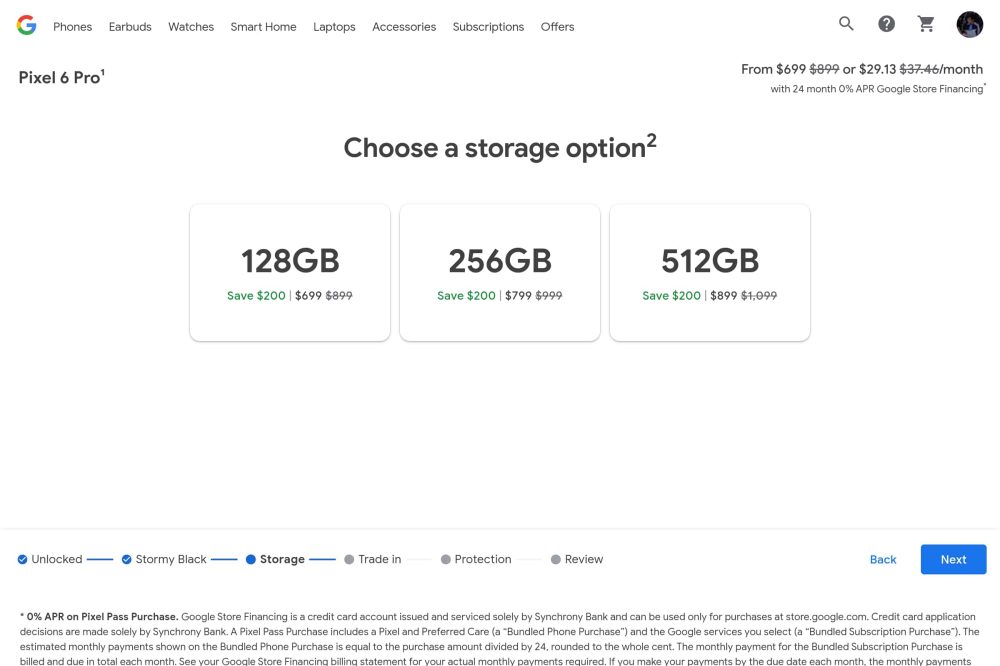The image size is (1000, 666).
Task: Open the Accessories menu
Action: (404, 27)
